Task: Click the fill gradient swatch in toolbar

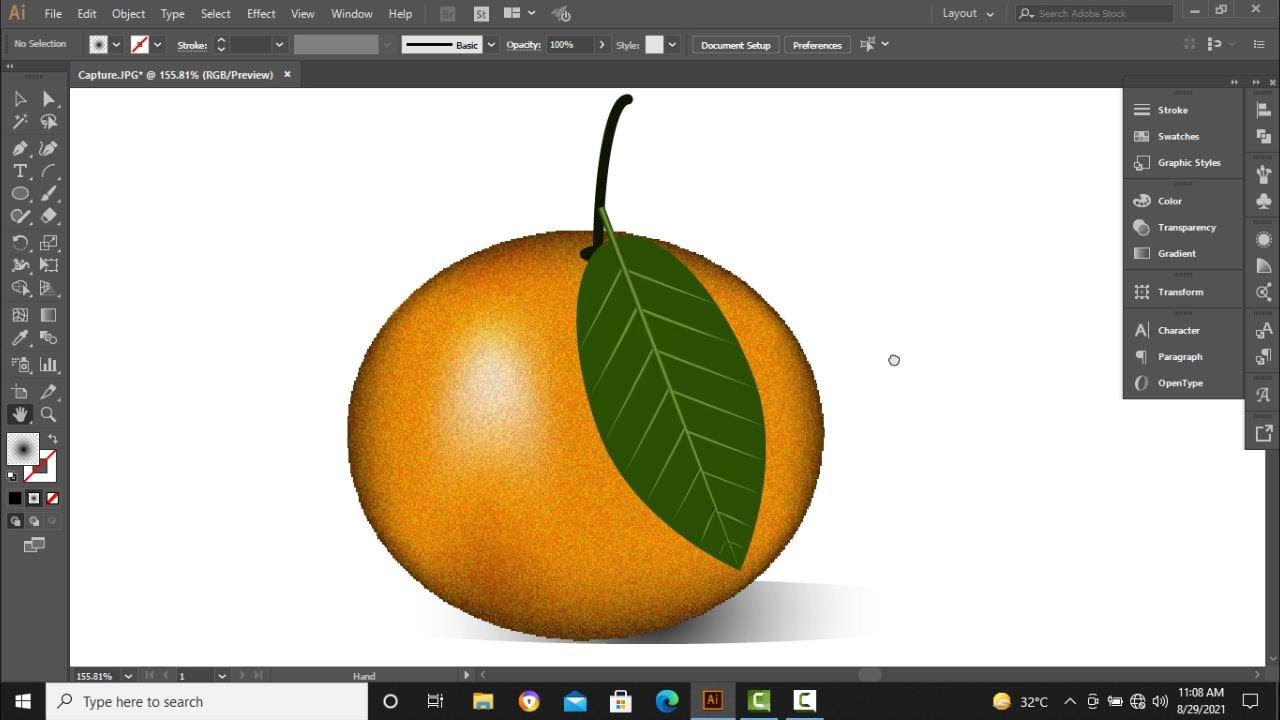Action: 22,450
